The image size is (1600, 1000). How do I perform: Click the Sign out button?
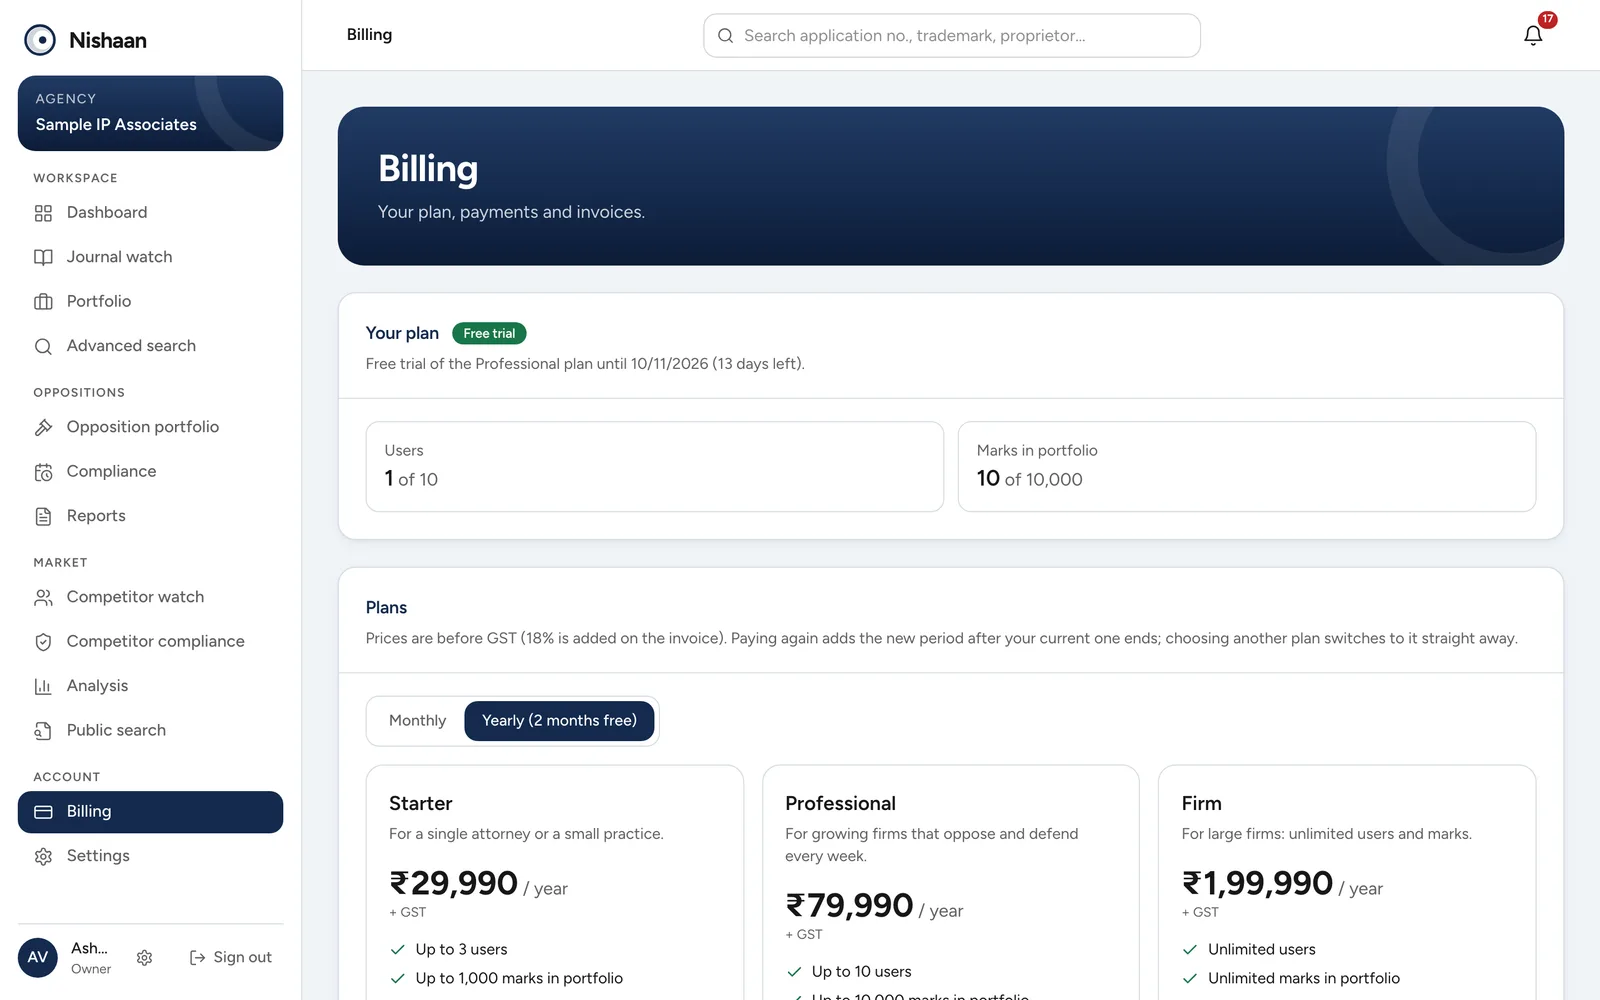(231, 957)
